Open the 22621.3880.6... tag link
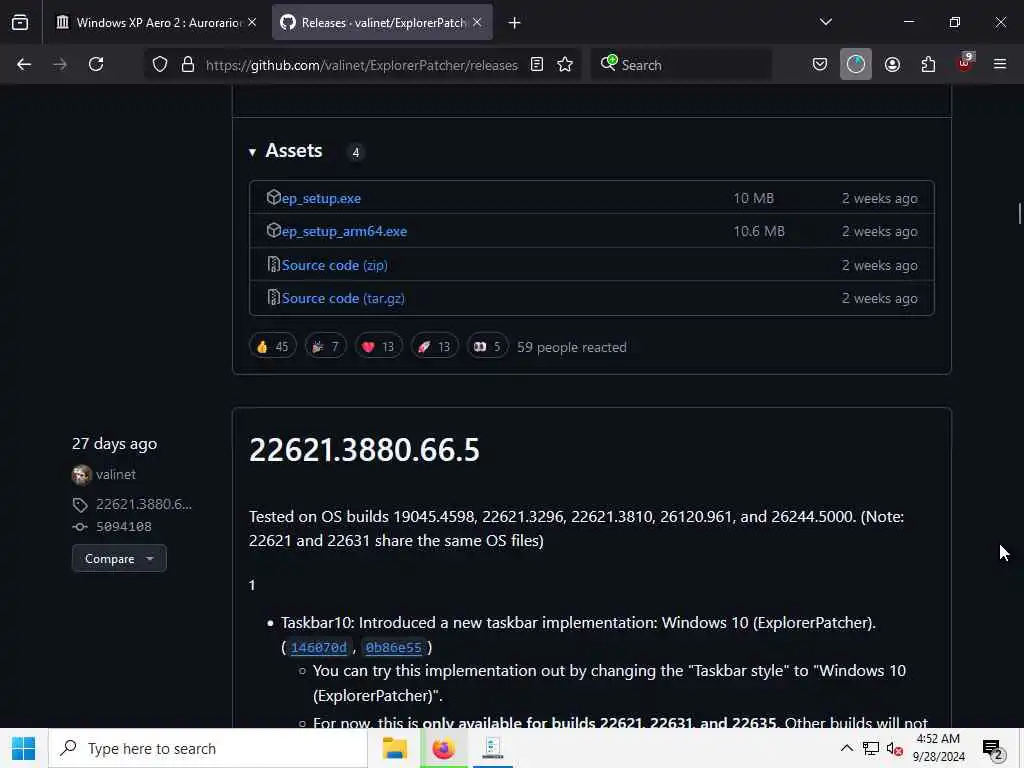The width and height of the screenshot is (1024, 768). pos(144,504)
